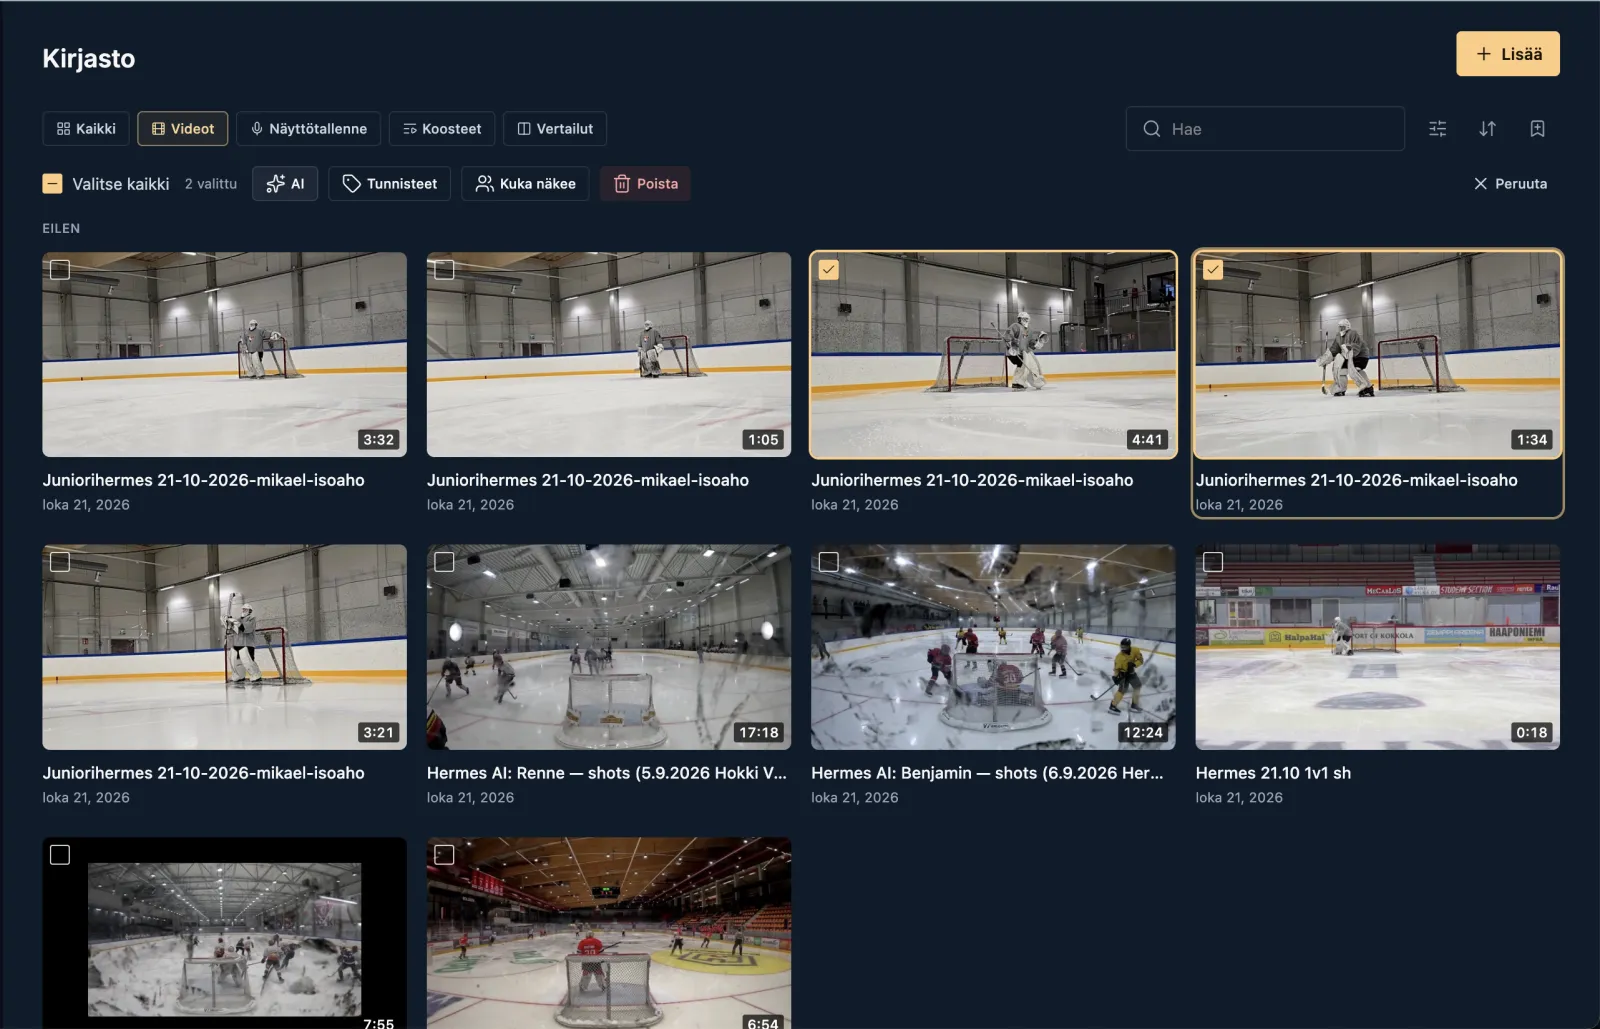Open the 6:54 video thumbnail

click(x=609, y=933)
